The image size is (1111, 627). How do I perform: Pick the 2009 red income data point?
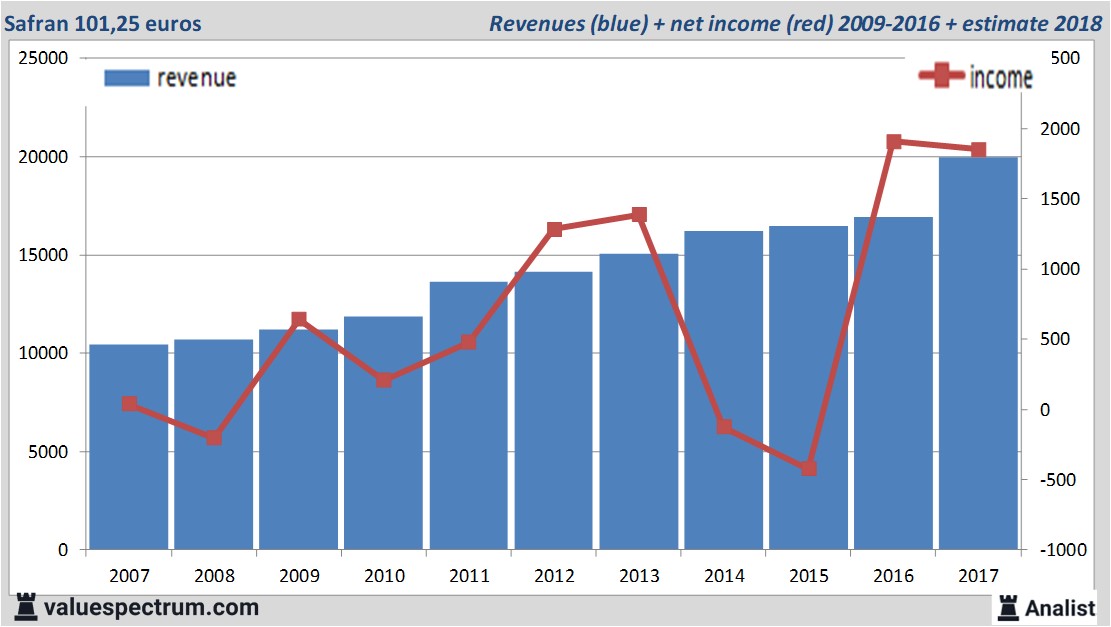click(x=299, y=320)
